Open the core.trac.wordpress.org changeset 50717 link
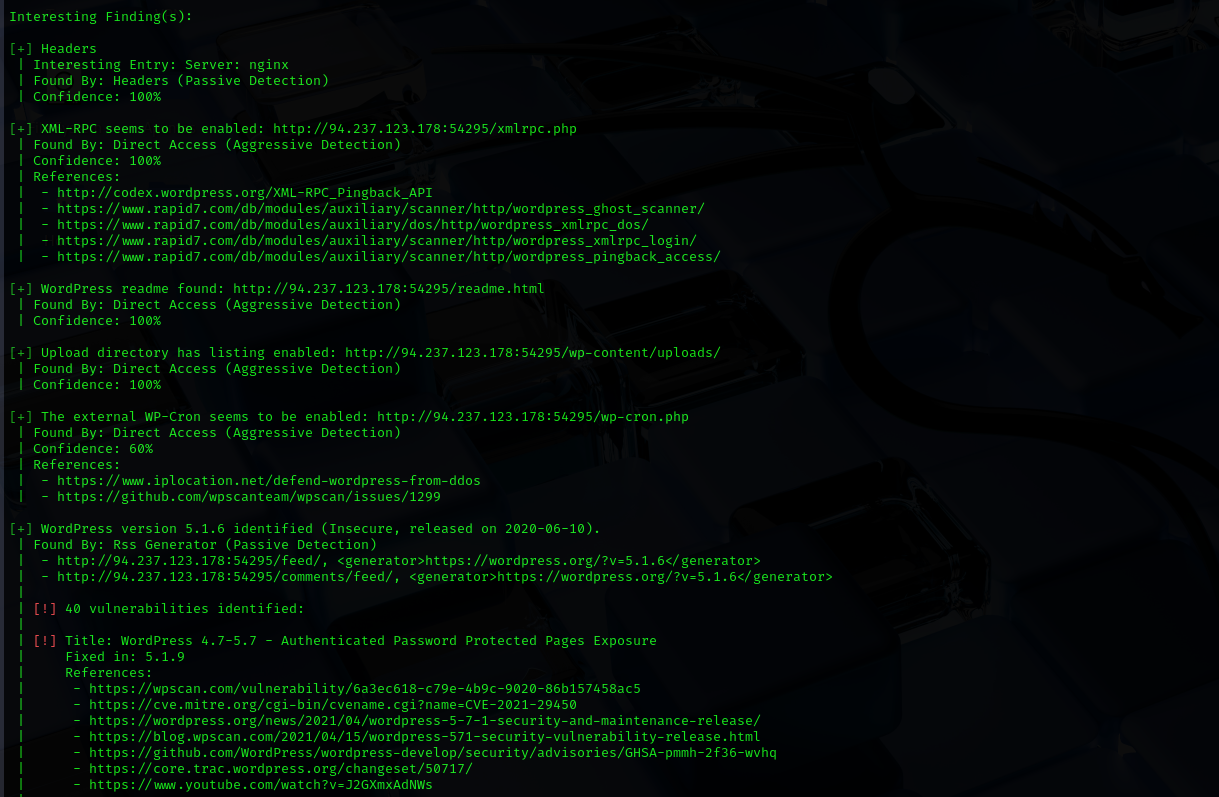Image resolution: width=1219 pixels, height=797 pixels. [x=280, y=769]
